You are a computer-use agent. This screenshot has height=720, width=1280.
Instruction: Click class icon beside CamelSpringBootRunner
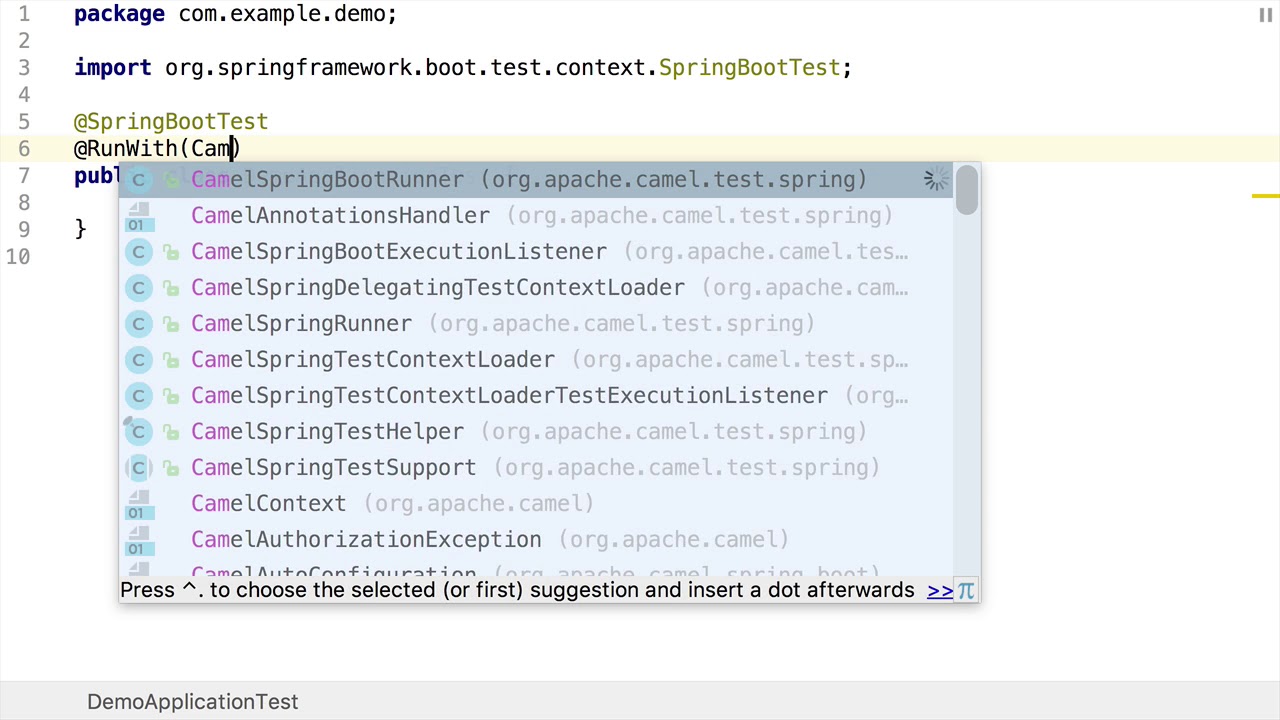139,180
